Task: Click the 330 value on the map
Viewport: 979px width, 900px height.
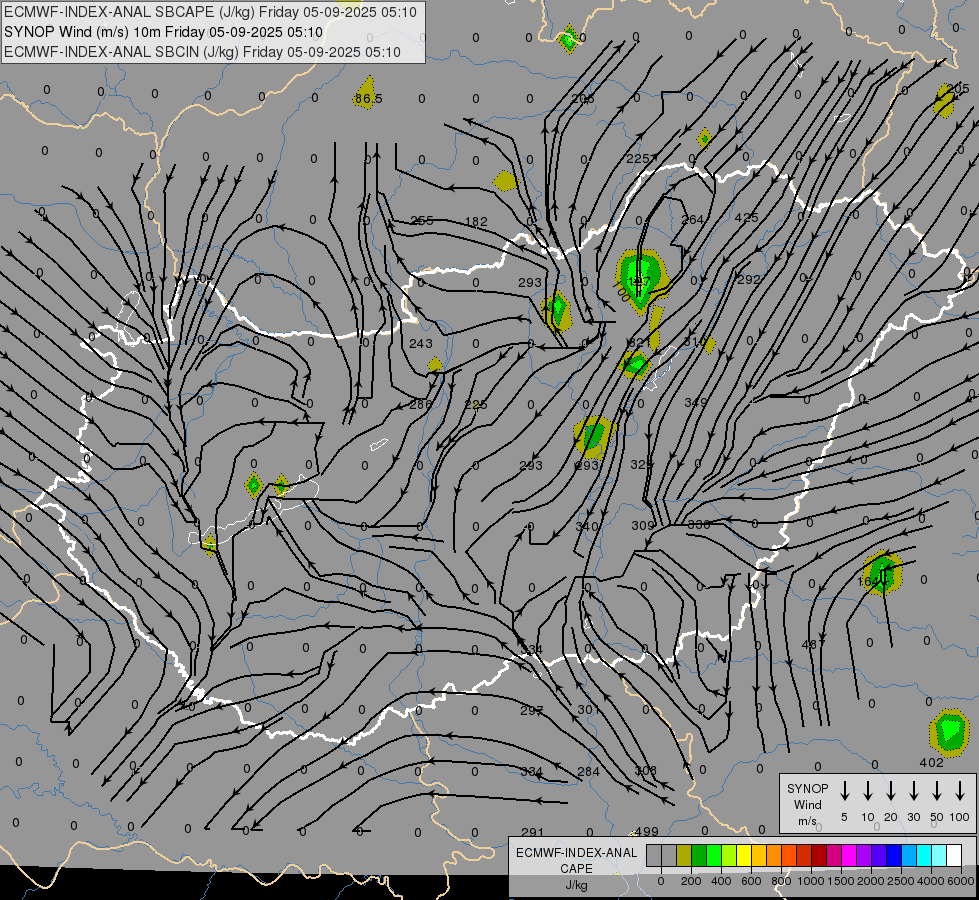Action: tap(699, 525)
